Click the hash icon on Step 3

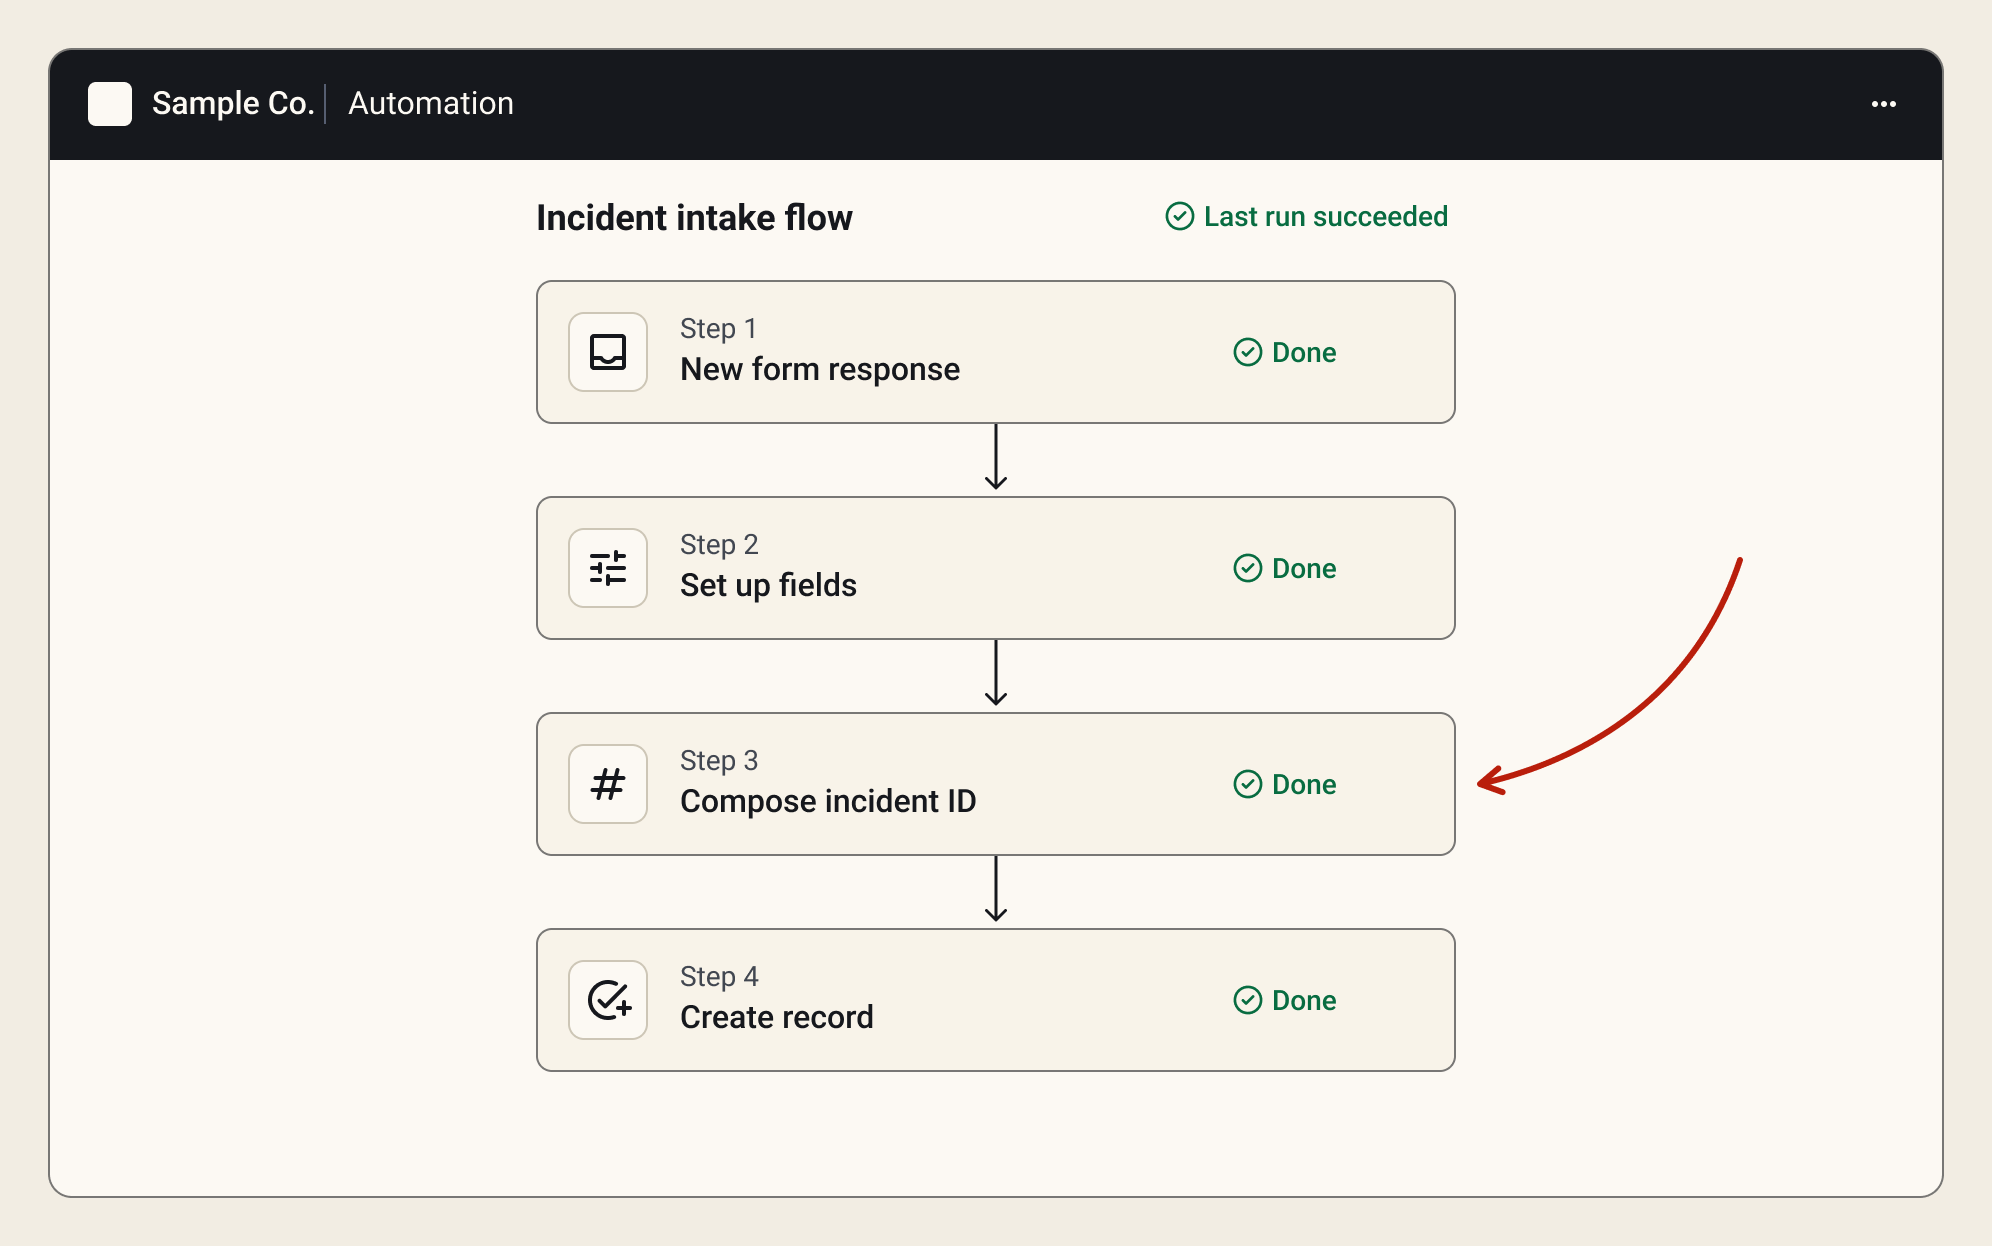pos(608,784)
